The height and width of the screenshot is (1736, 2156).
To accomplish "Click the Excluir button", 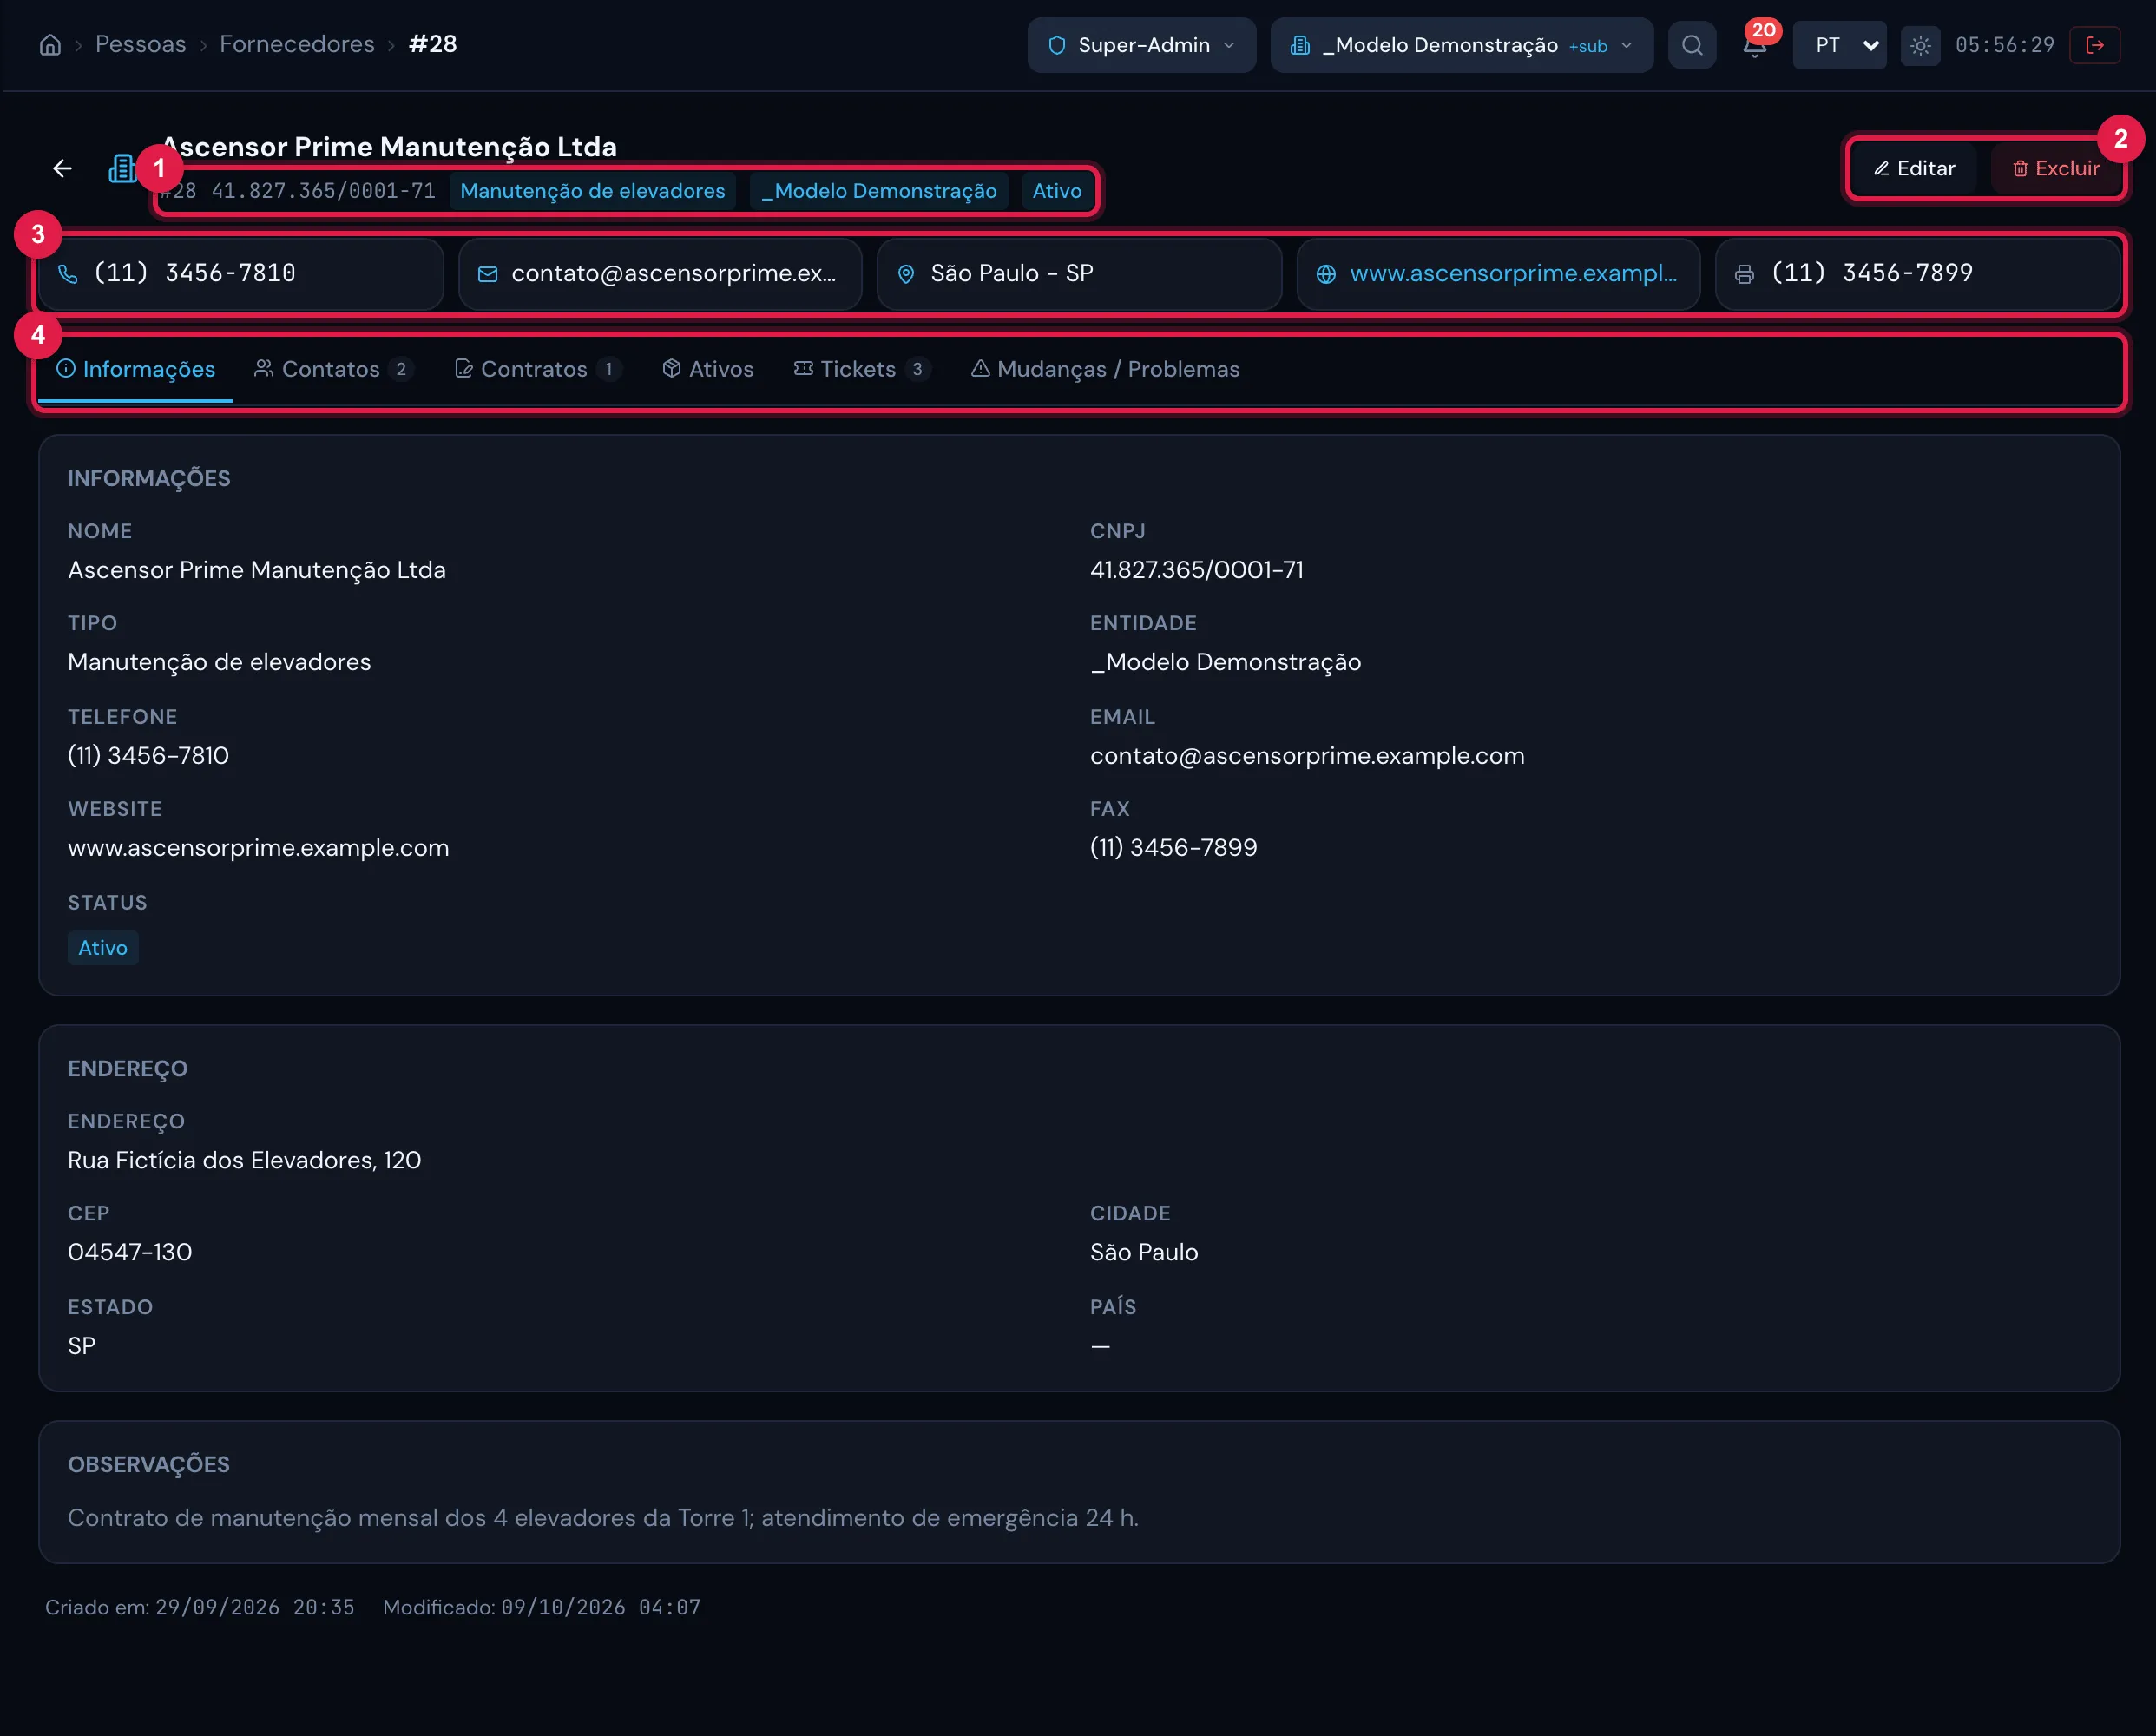I will click(x=2055, y=168).
